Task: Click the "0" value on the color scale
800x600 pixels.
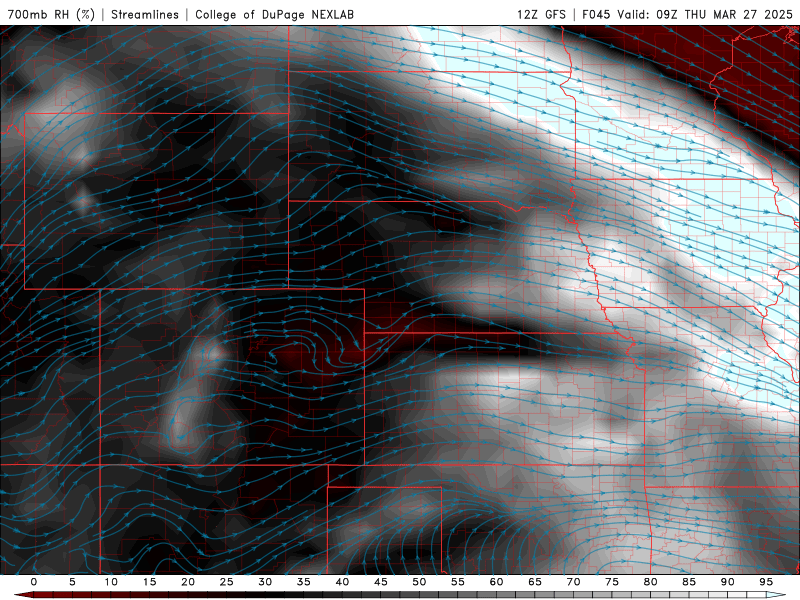Action: point(34,582)
